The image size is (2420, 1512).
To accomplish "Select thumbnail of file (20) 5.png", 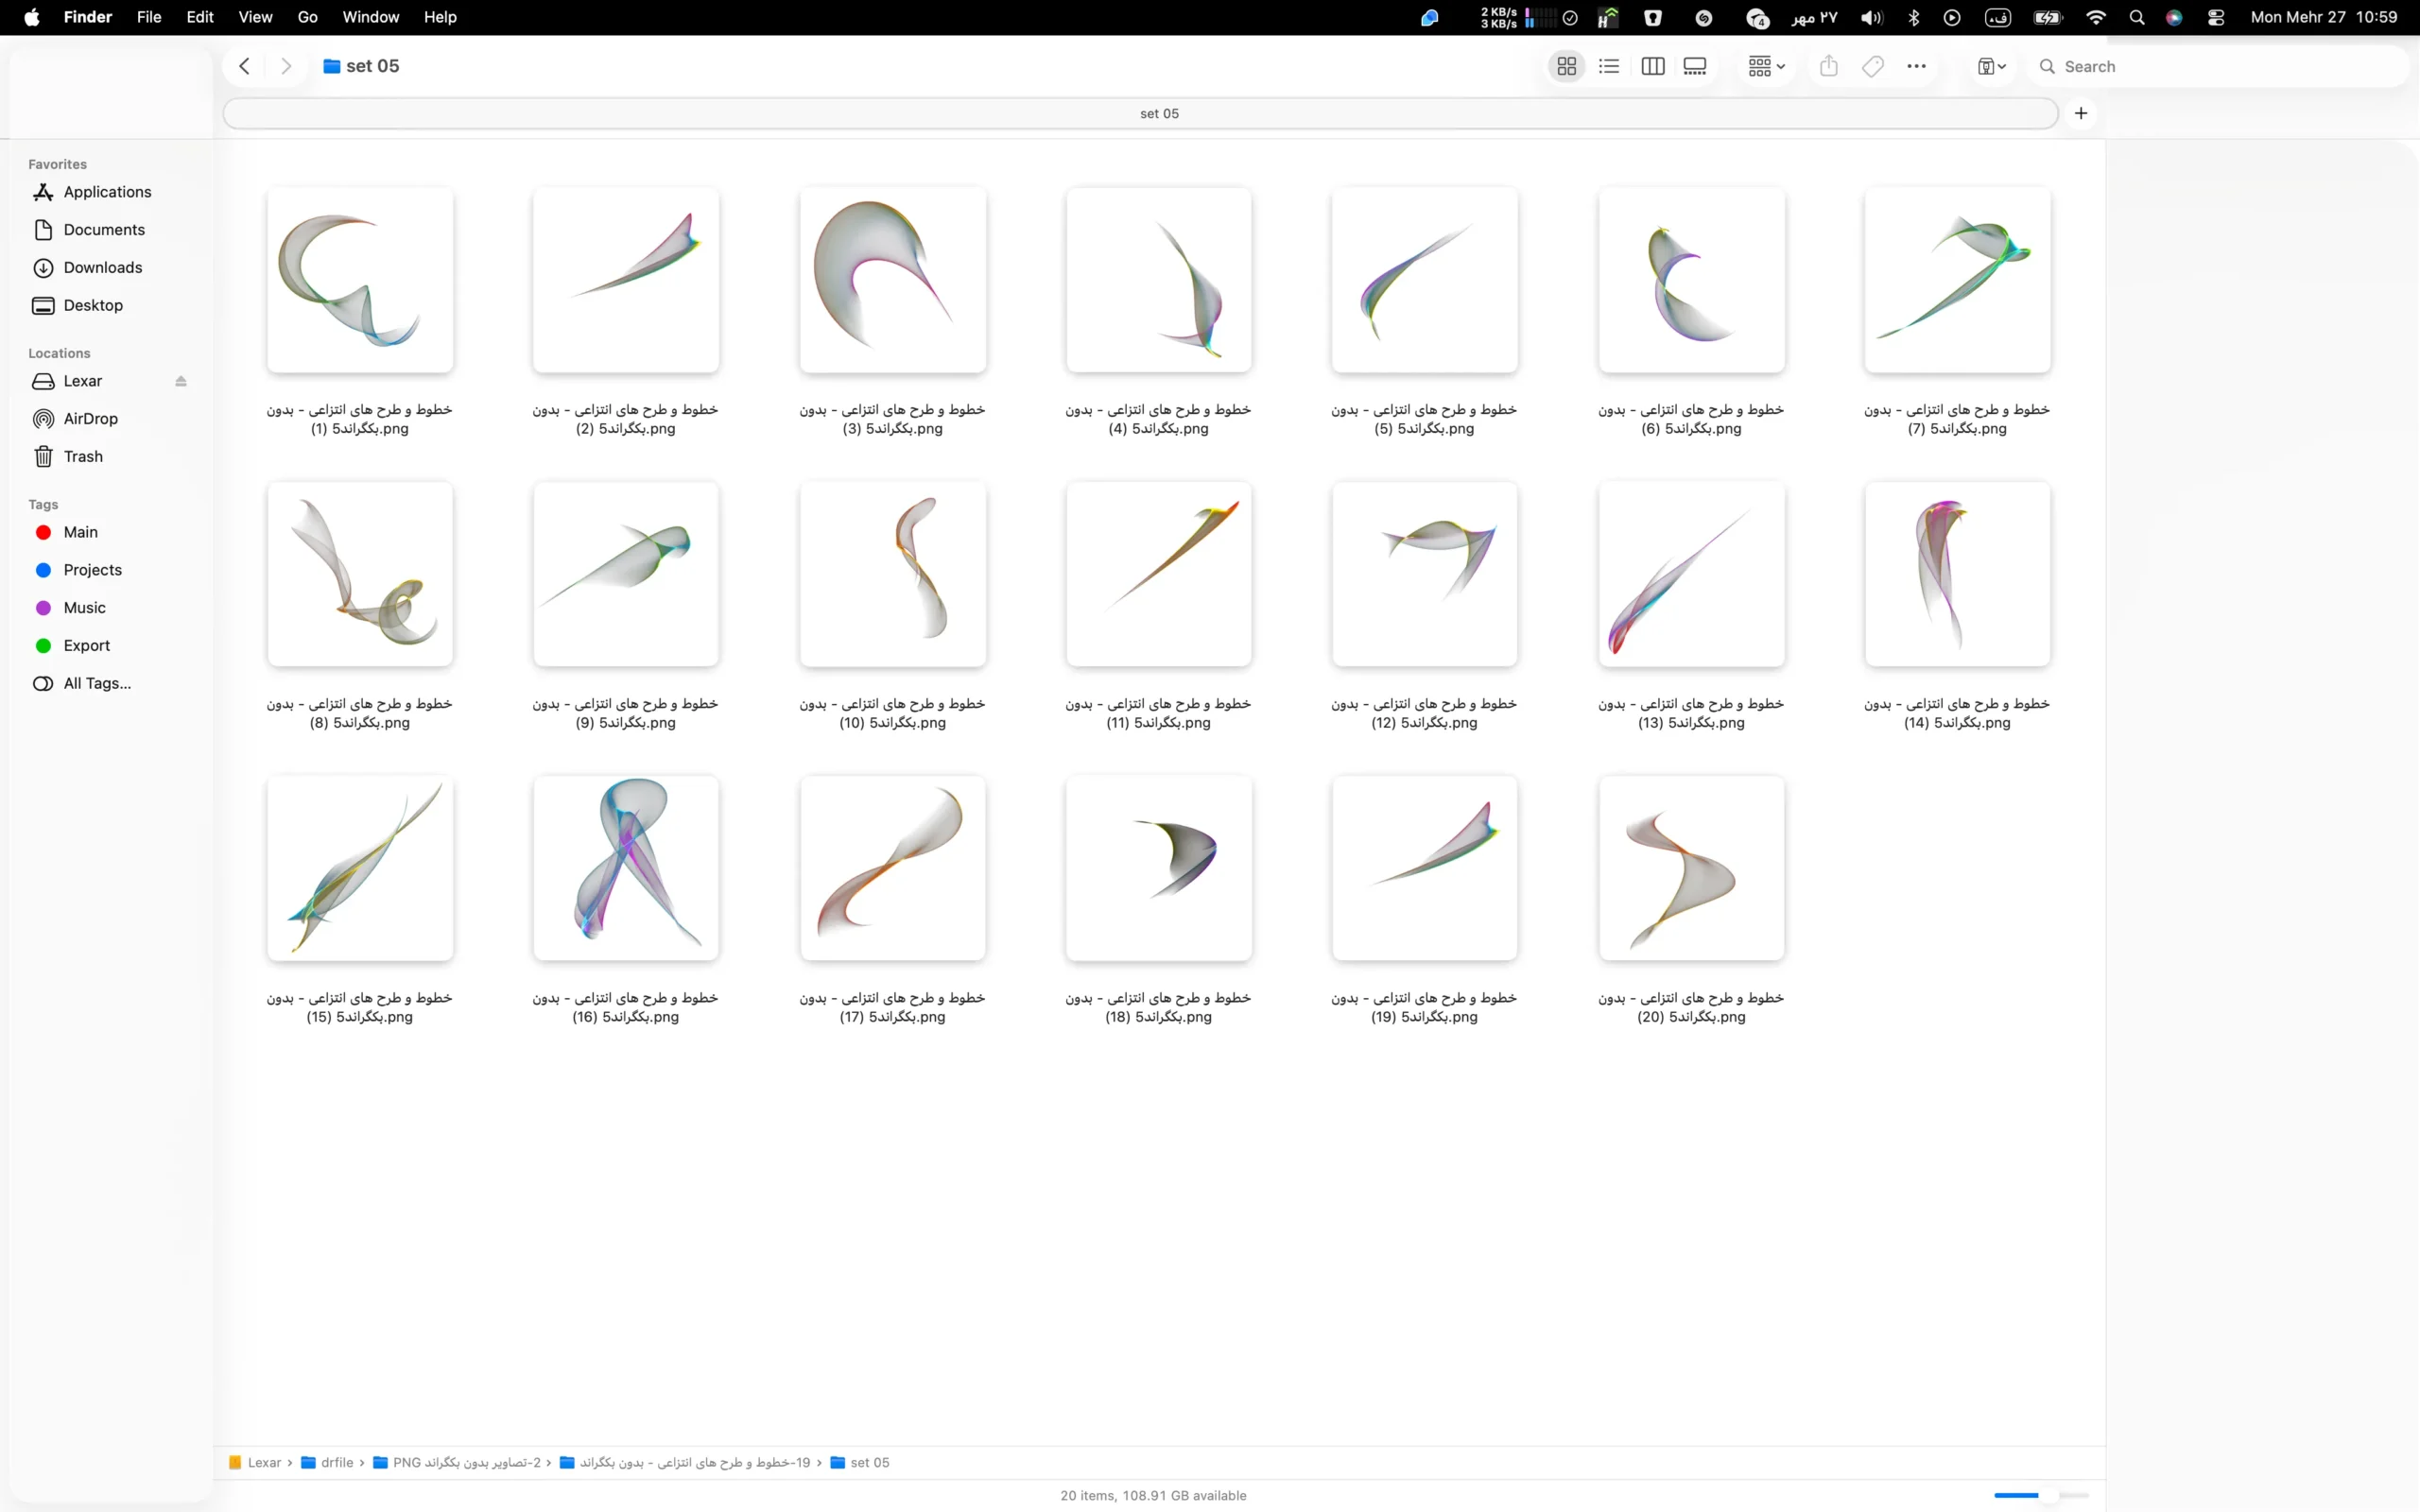I will point(1691,868).
